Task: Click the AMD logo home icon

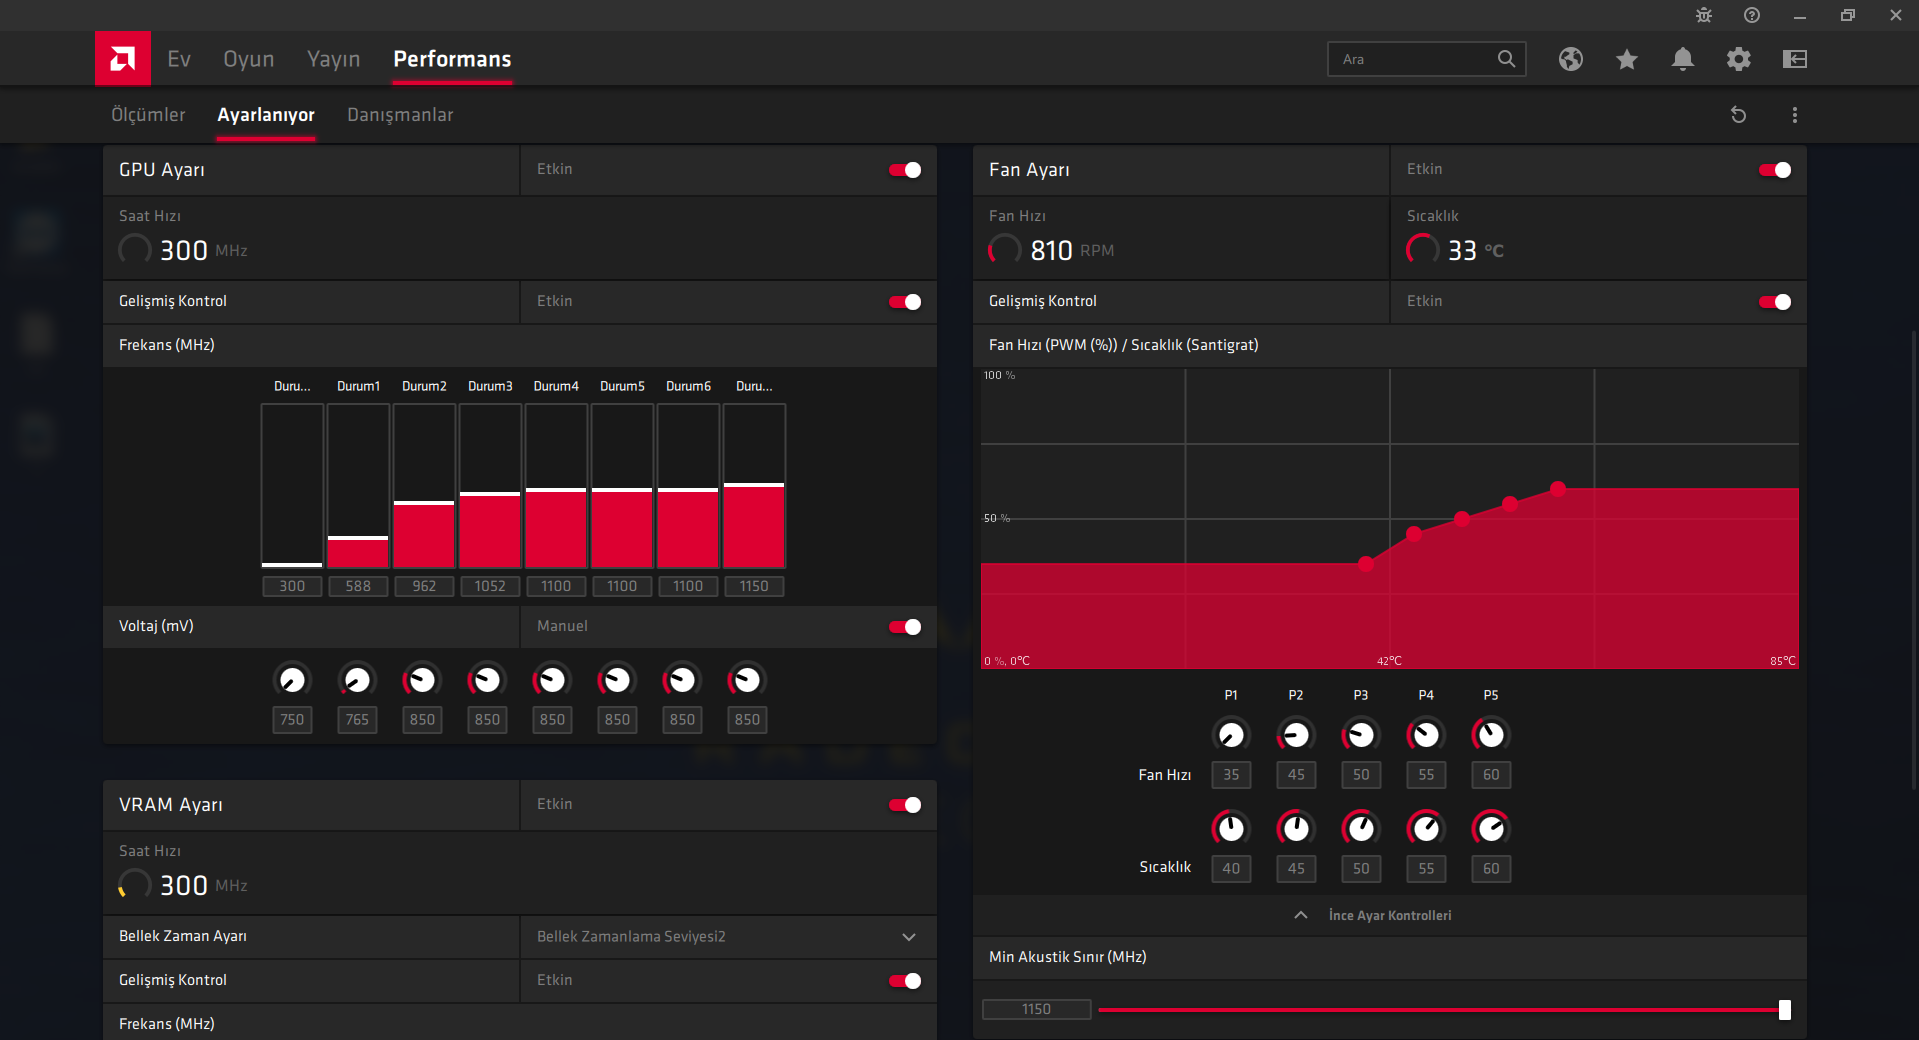Action: (123, 59)
